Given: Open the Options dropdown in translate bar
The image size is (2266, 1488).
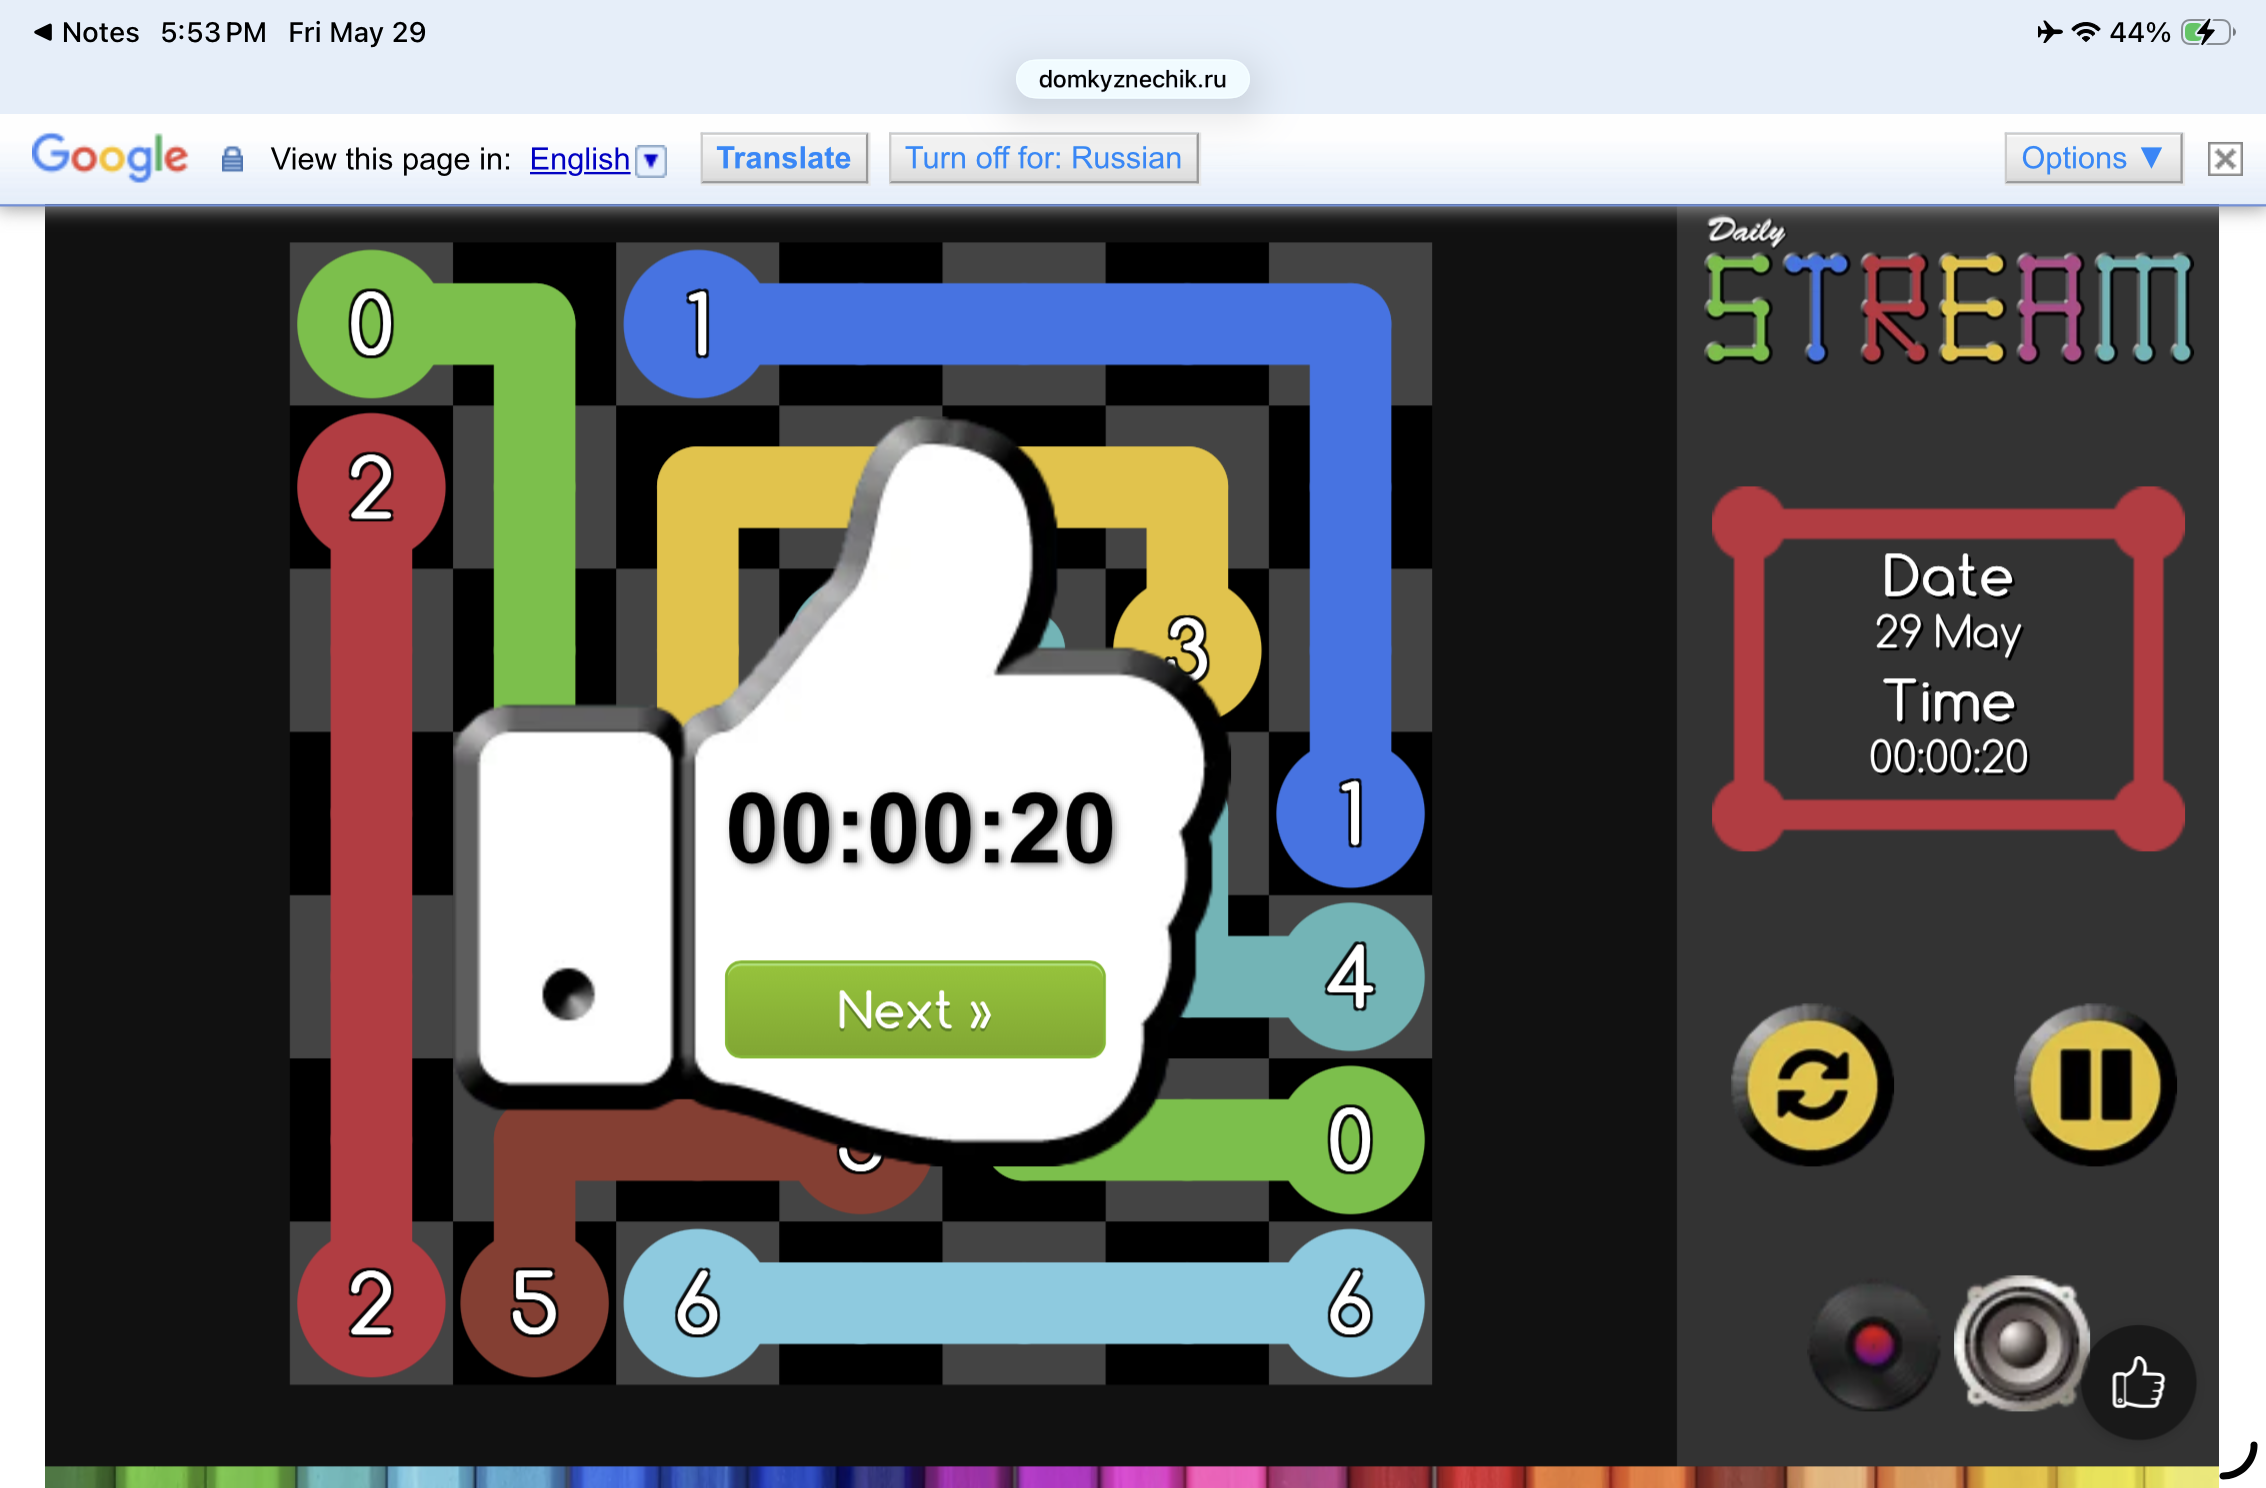Looking at the screenshot, I should point(2092,158).
